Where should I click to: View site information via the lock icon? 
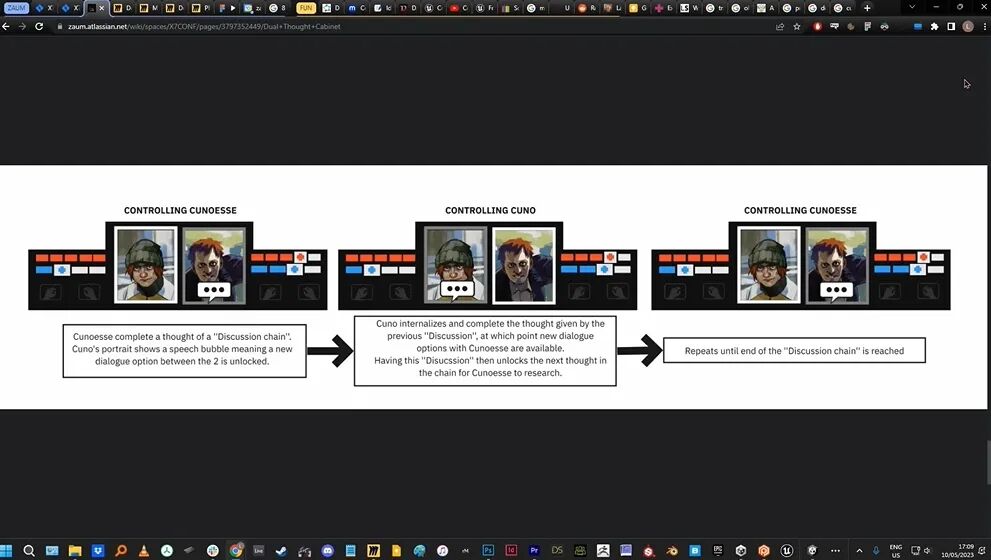[59, 27]
